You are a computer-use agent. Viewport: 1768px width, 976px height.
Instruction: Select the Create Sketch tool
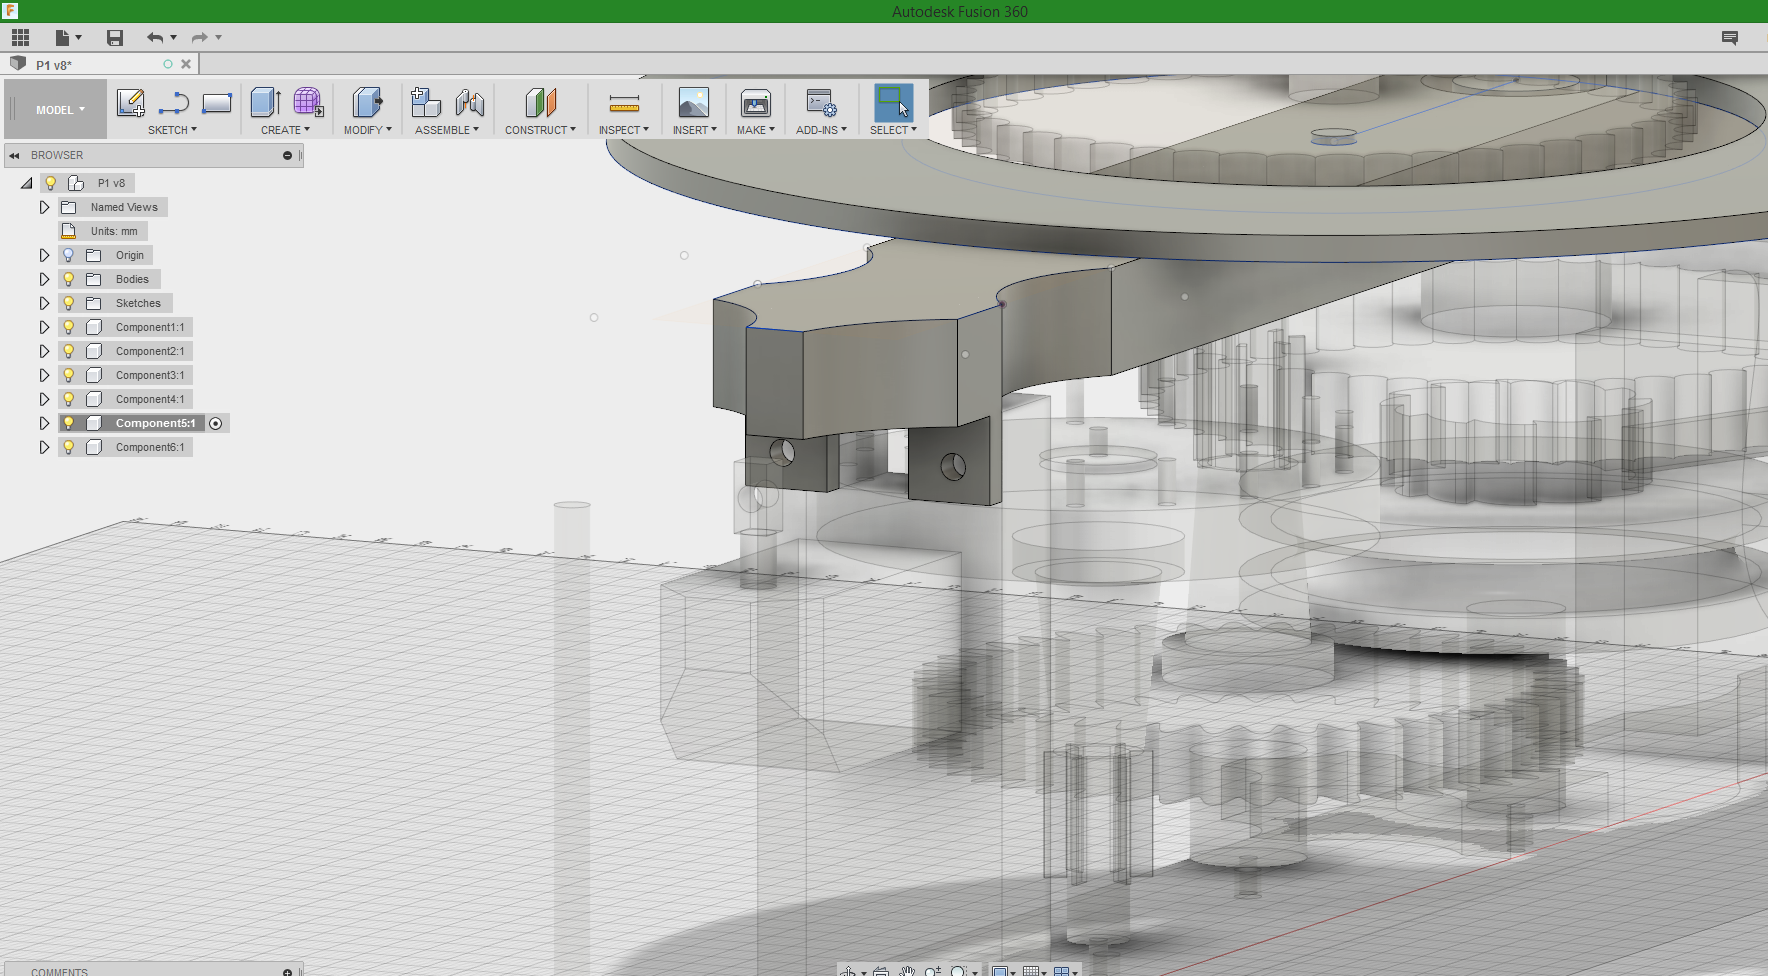coord(131,103)
